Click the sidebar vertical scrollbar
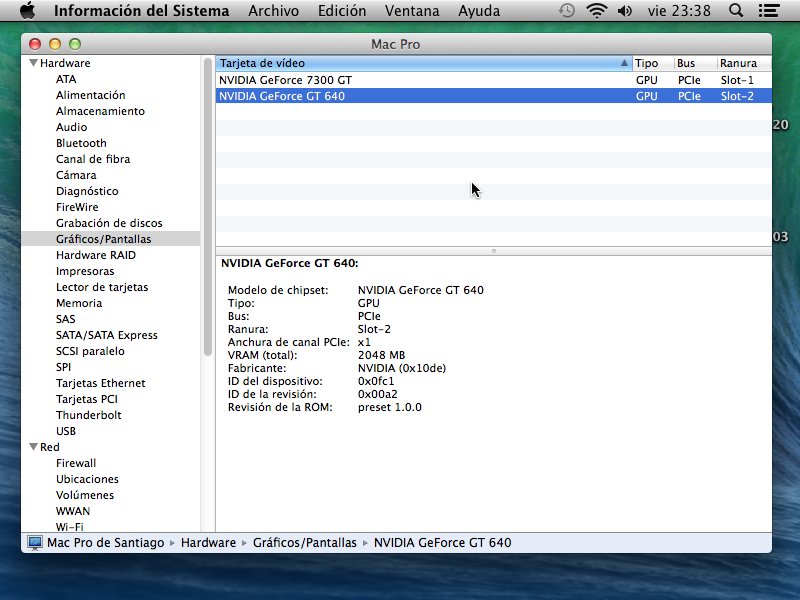The width and height of the screenshot is (800, 600). (x=208, y=207)
